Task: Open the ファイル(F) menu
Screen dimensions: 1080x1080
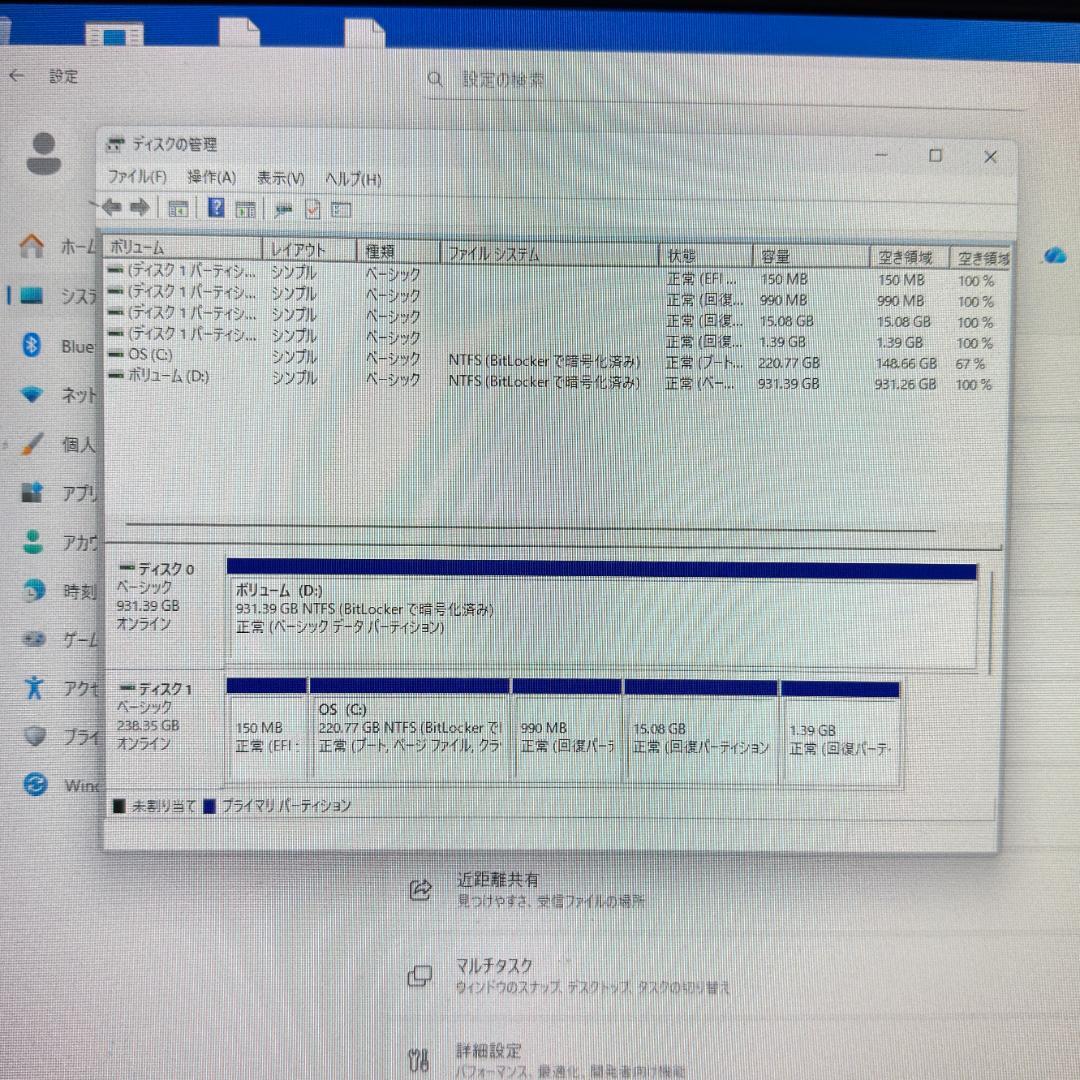Action: (137, 177)
